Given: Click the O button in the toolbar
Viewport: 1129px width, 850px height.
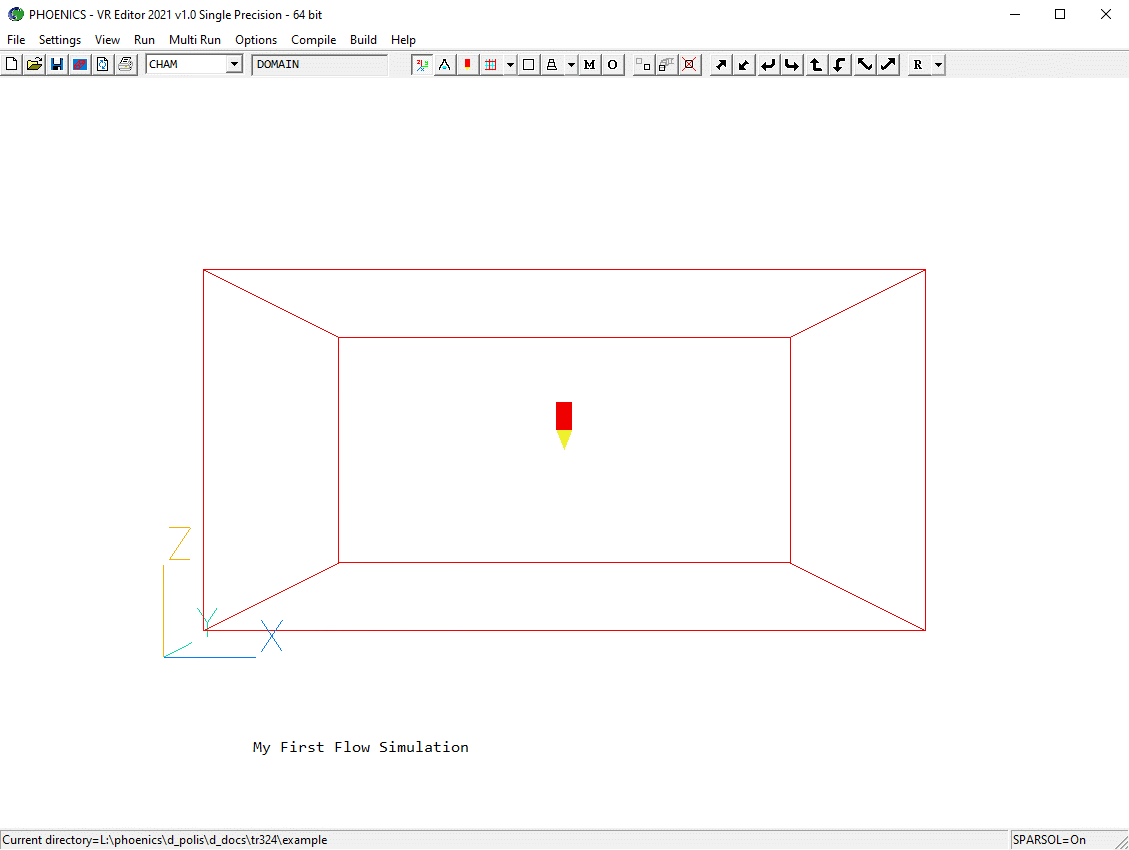Looking at the screenshot, I should pos(612,65).
